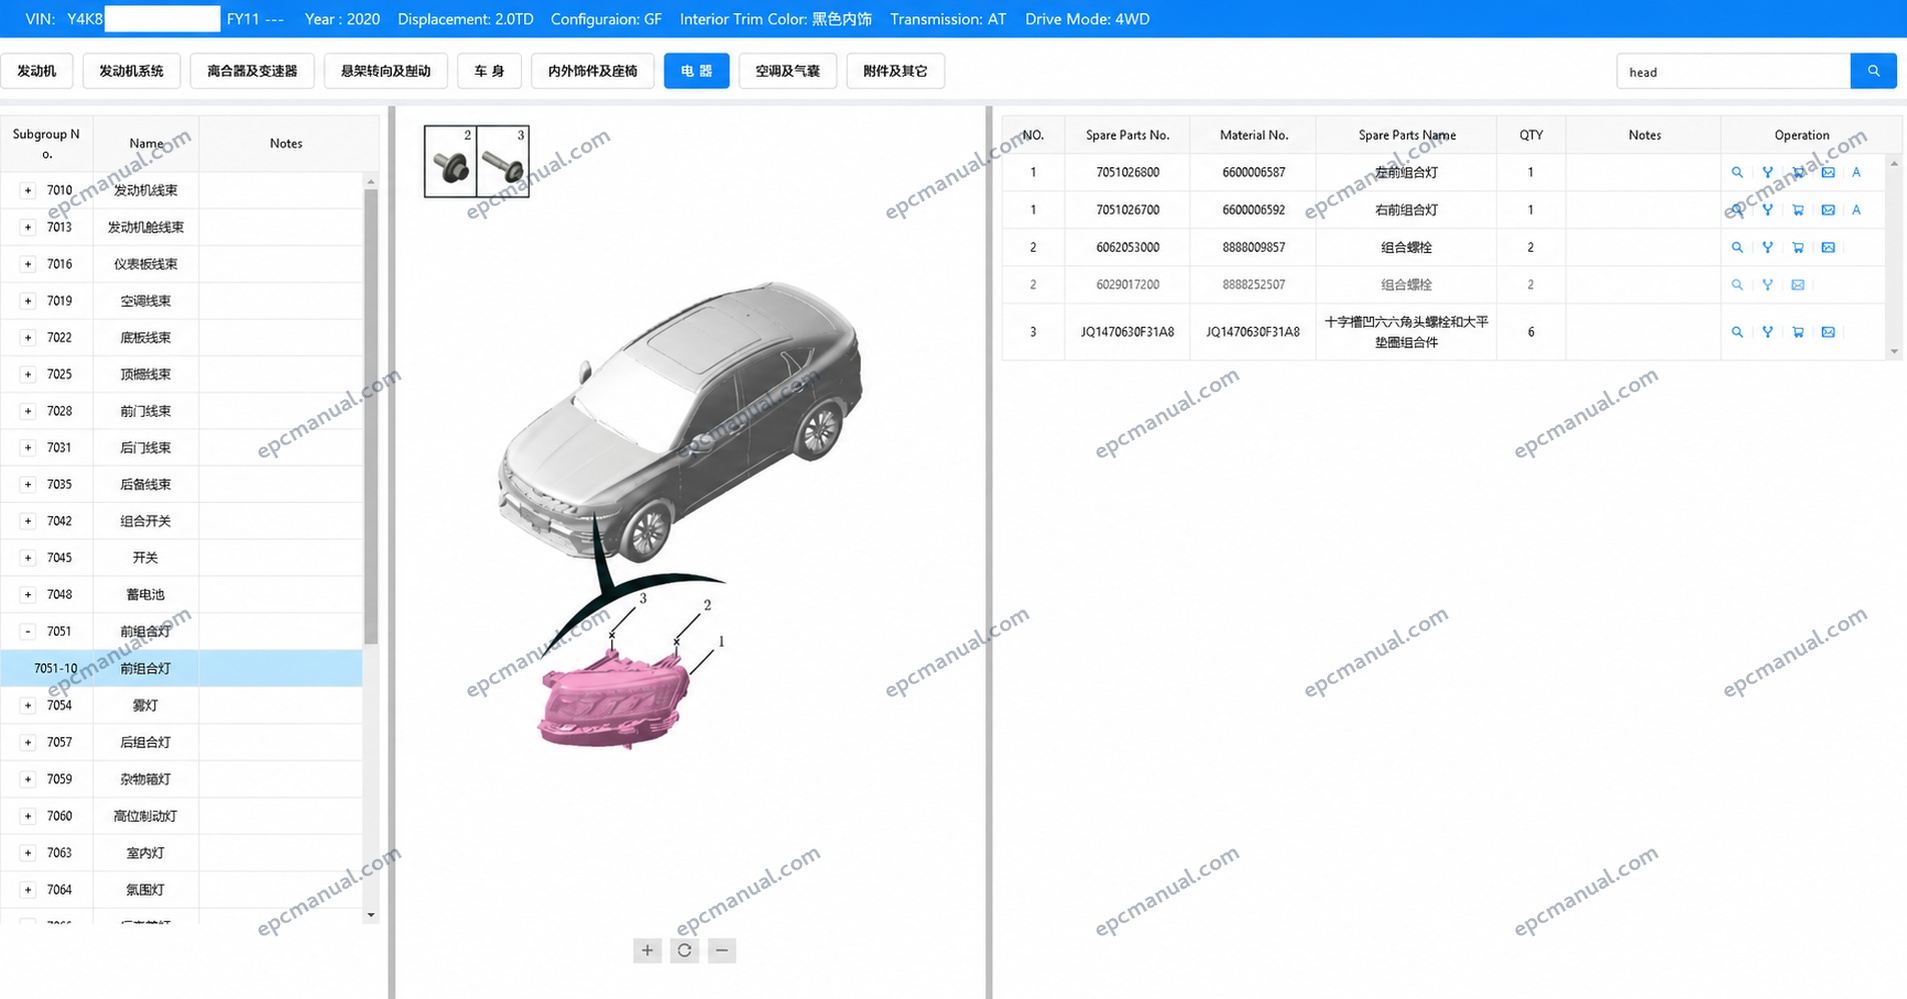Click the blue search button next to head
The width and height of the screenshot is (1907, 999).
1873,71
